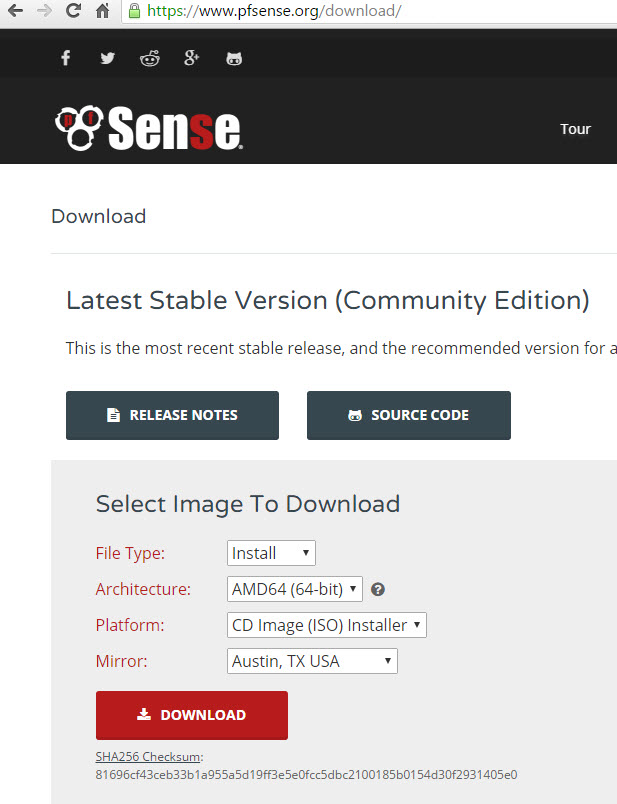Open the Platform CD Image dropdown
The height and width of the screenshot is (804, 617).
(327, 625)
